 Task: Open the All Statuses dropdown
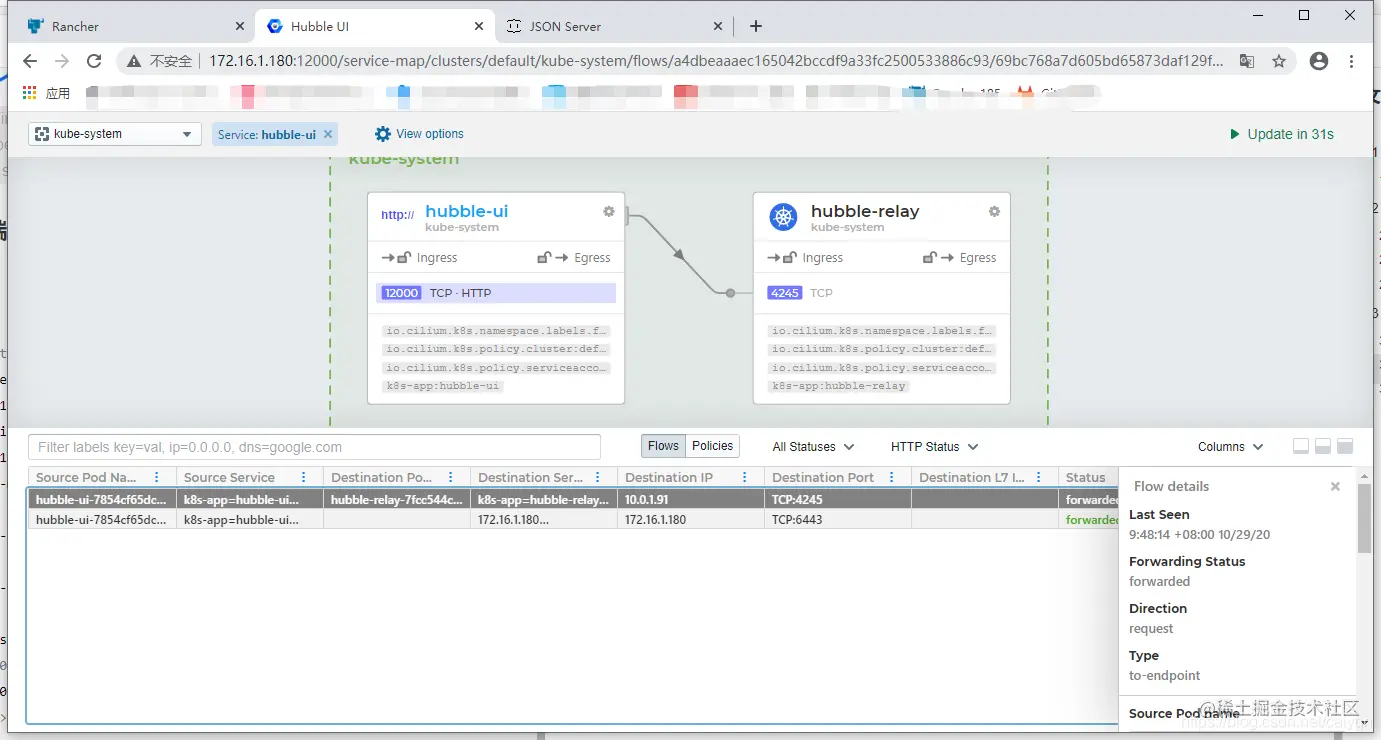tap(813, 447)
